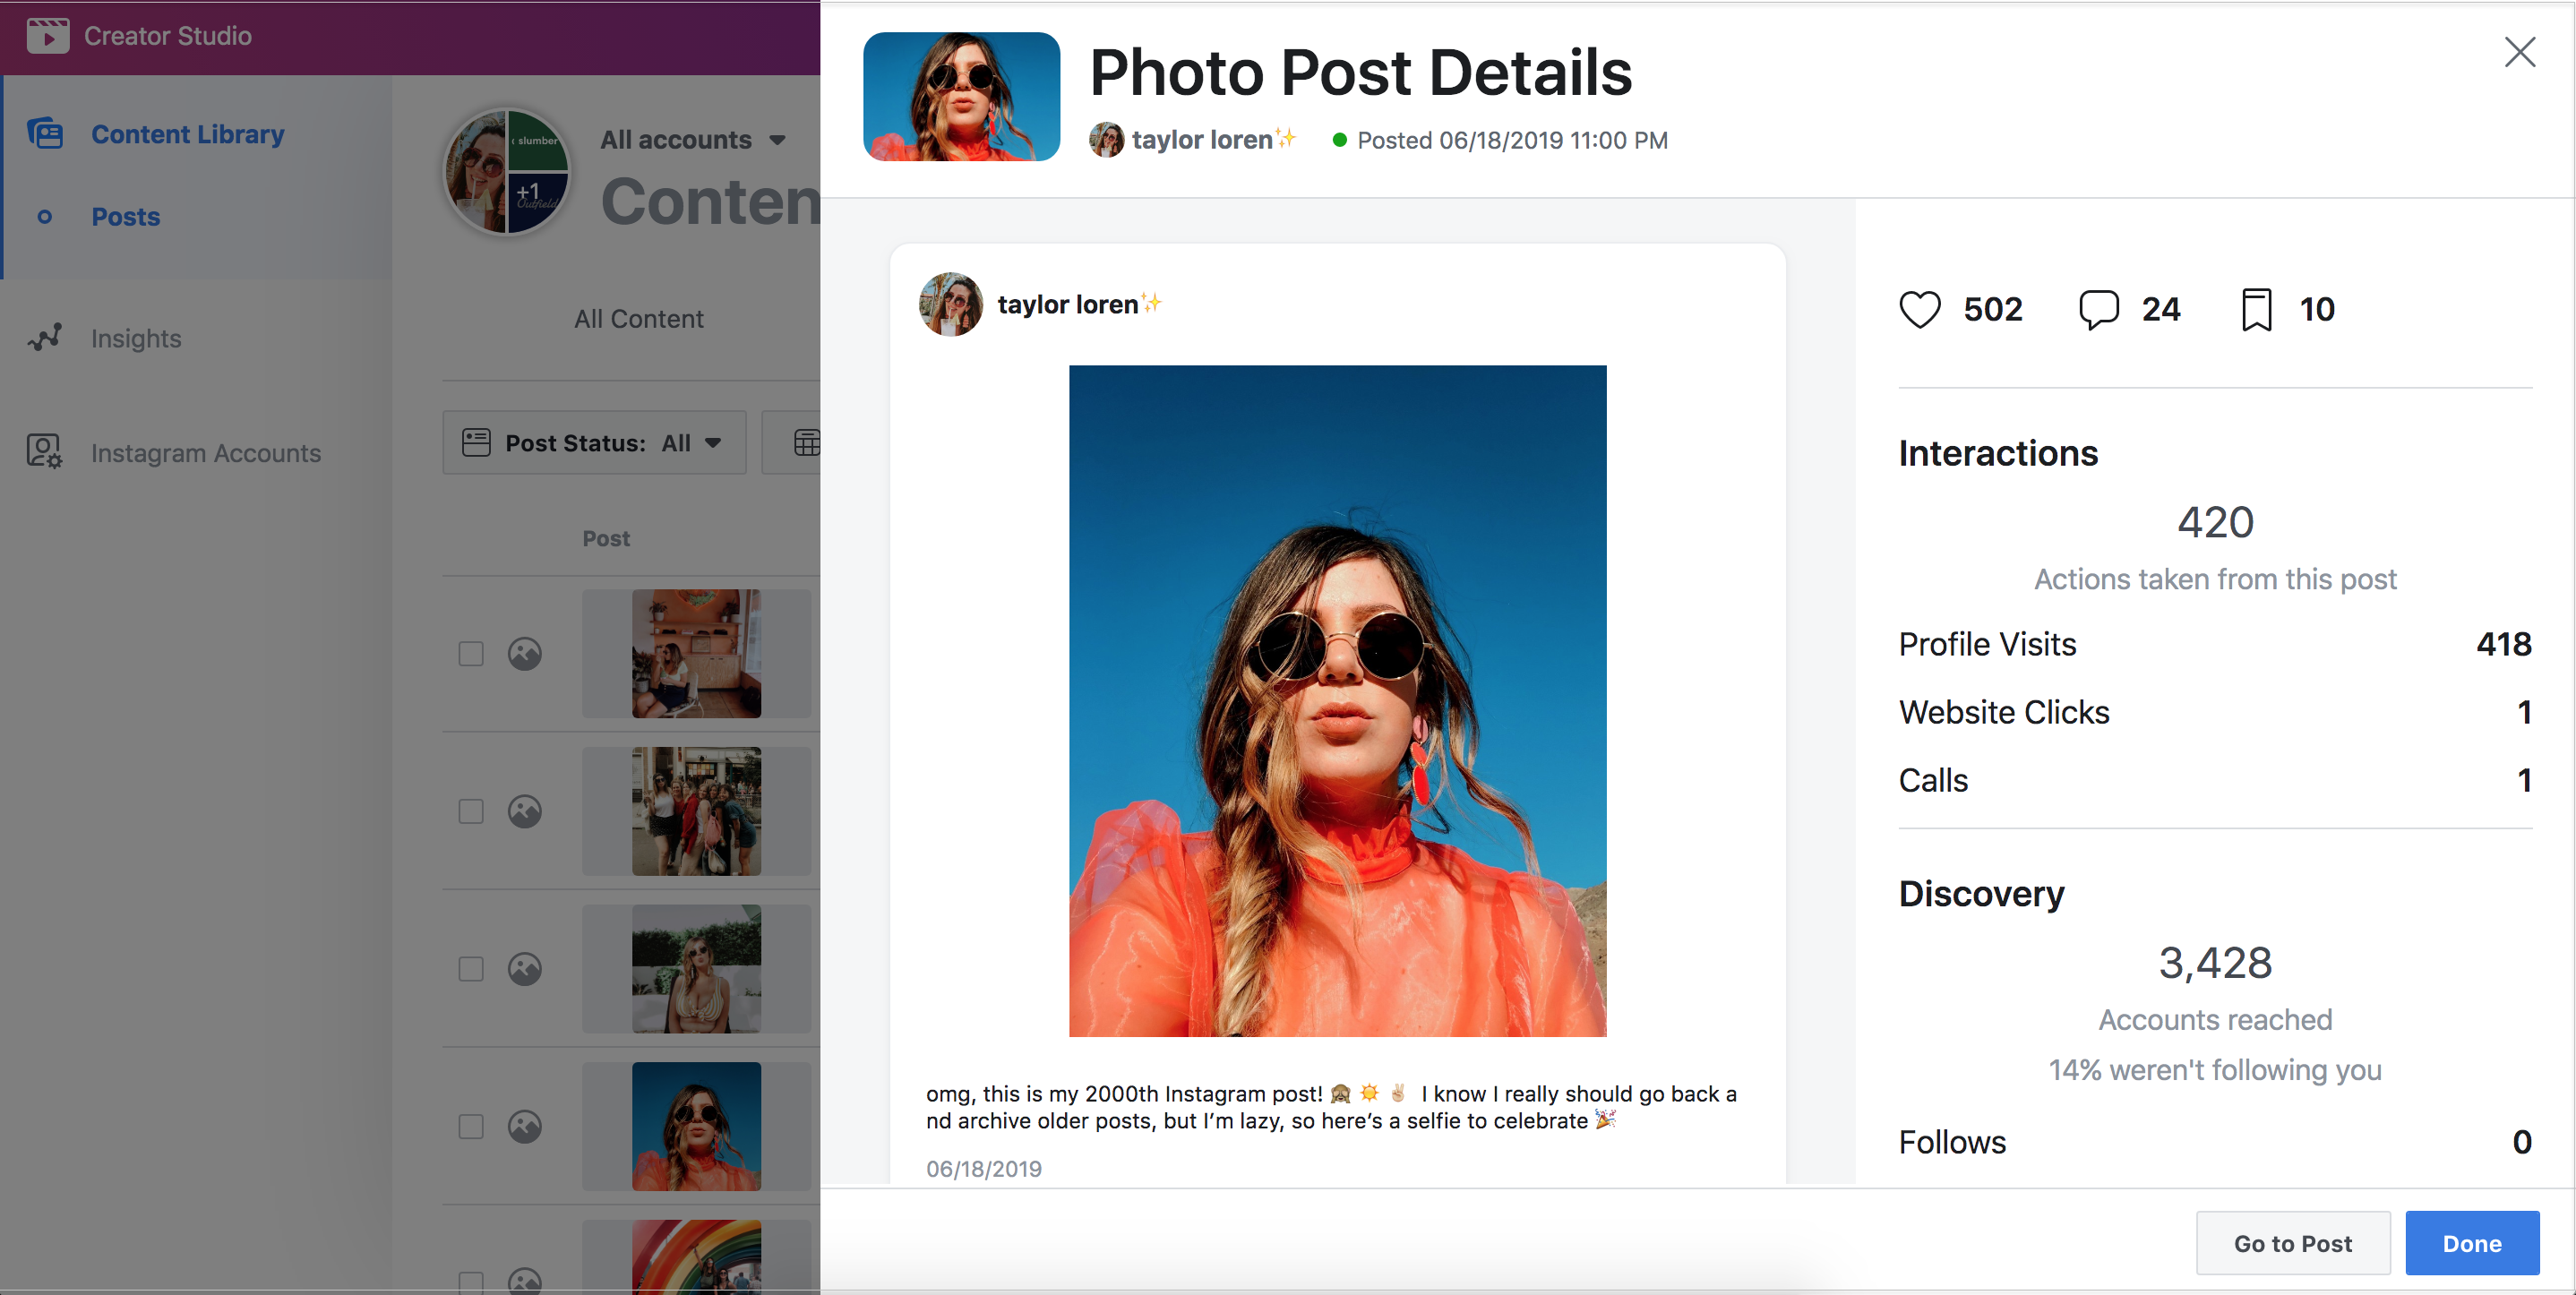Click the Follows row
This screenshot has width=2576, height=1295.
point(2215,1142)
